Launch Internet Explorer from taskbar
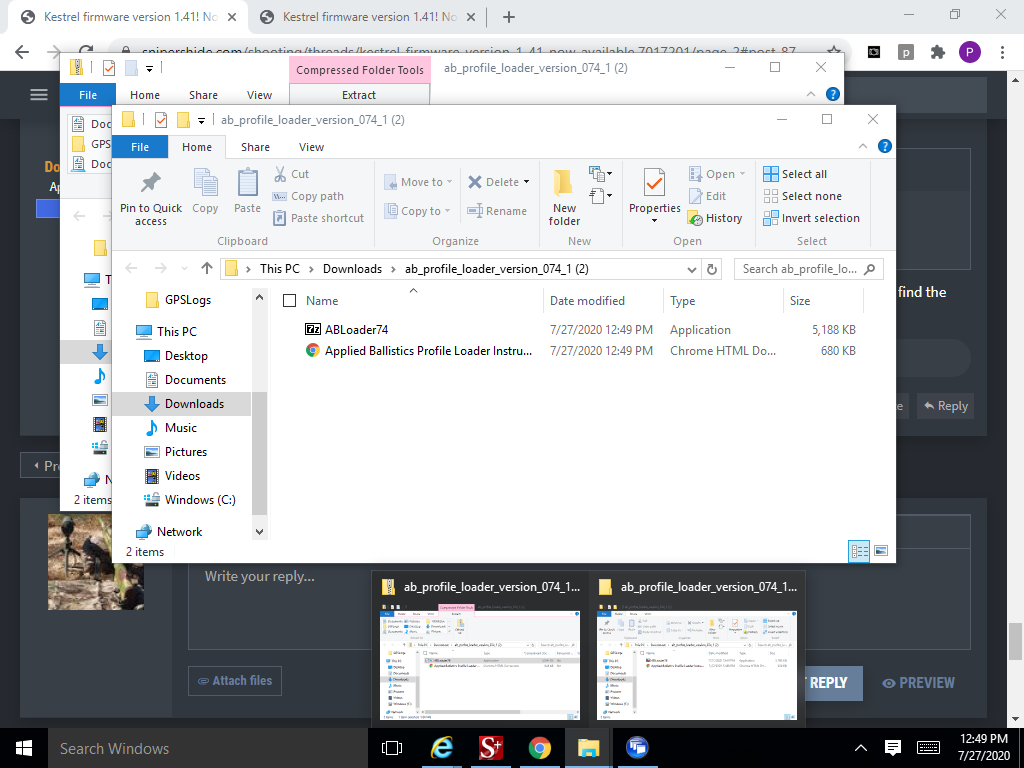This screenshot has width=1024, height=768. [442, 748]
